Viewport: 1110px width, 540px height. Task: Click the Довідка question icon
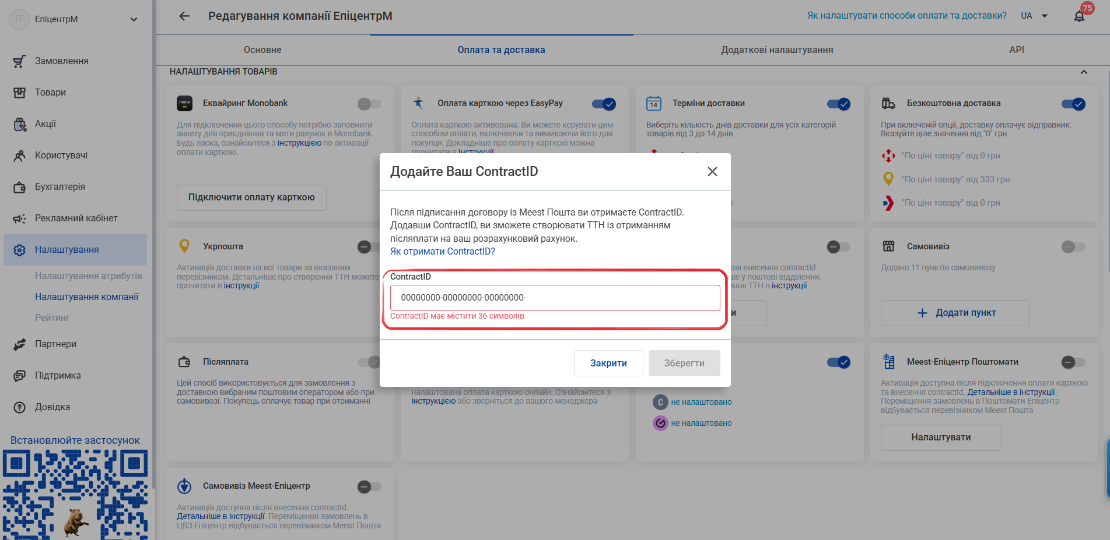click(20, 407)
